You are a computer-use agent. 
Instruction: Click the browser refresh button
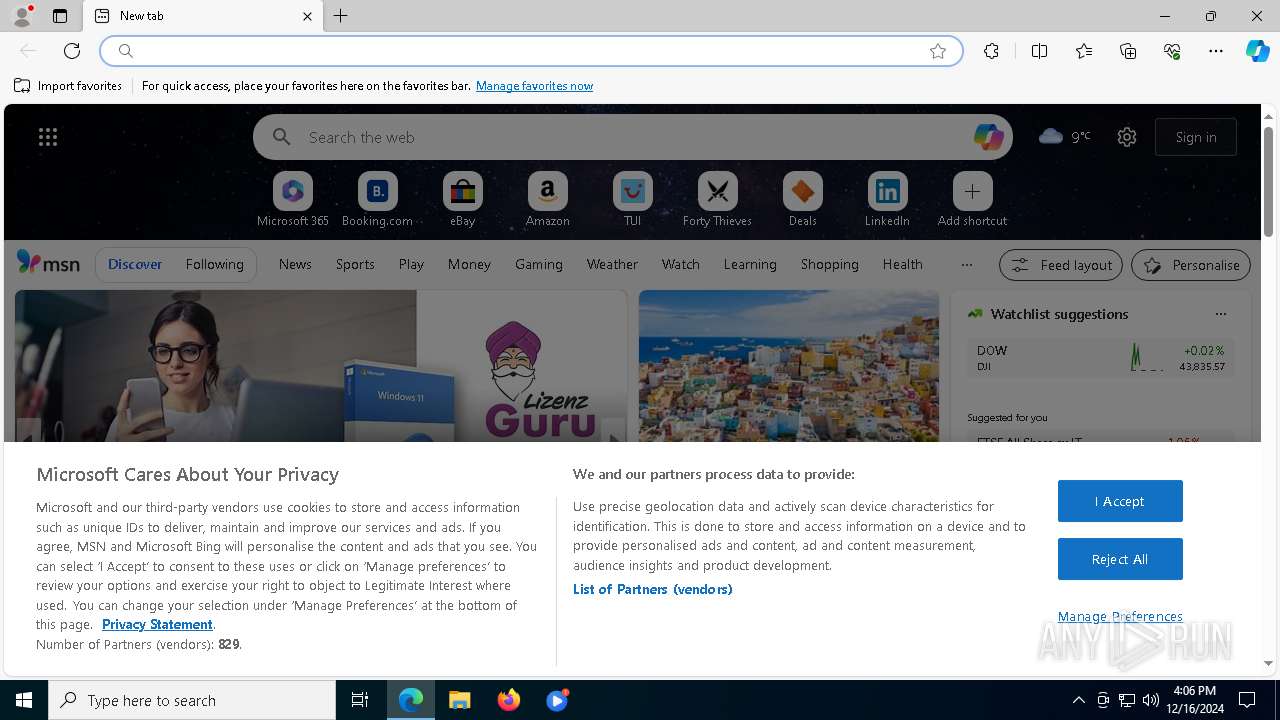72,51
